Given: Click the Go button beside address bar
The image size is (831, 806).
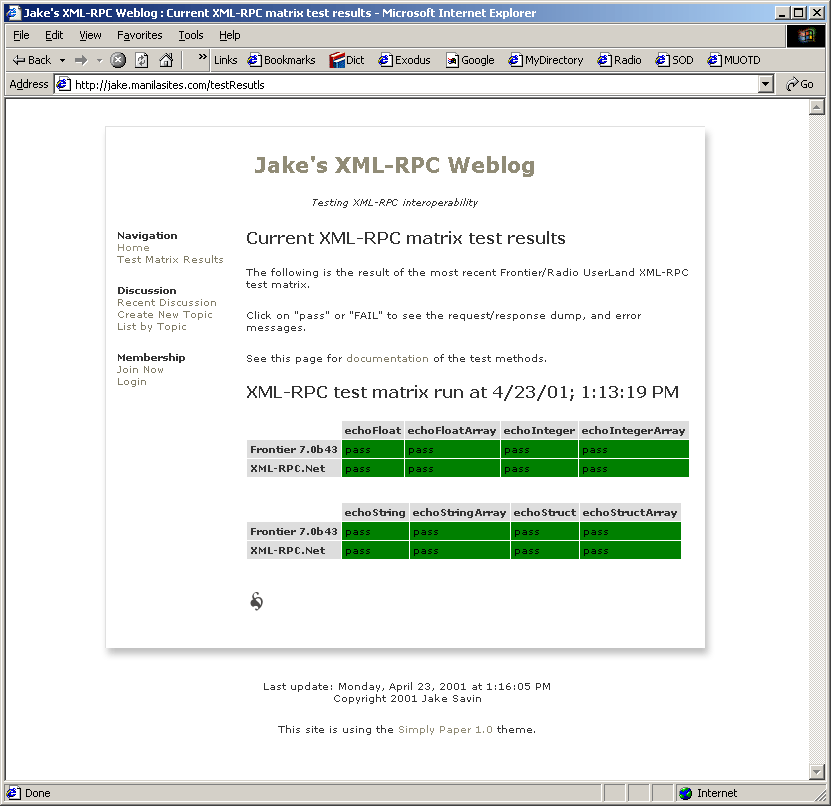Looking at the screenshot, I should pos(800,85).
